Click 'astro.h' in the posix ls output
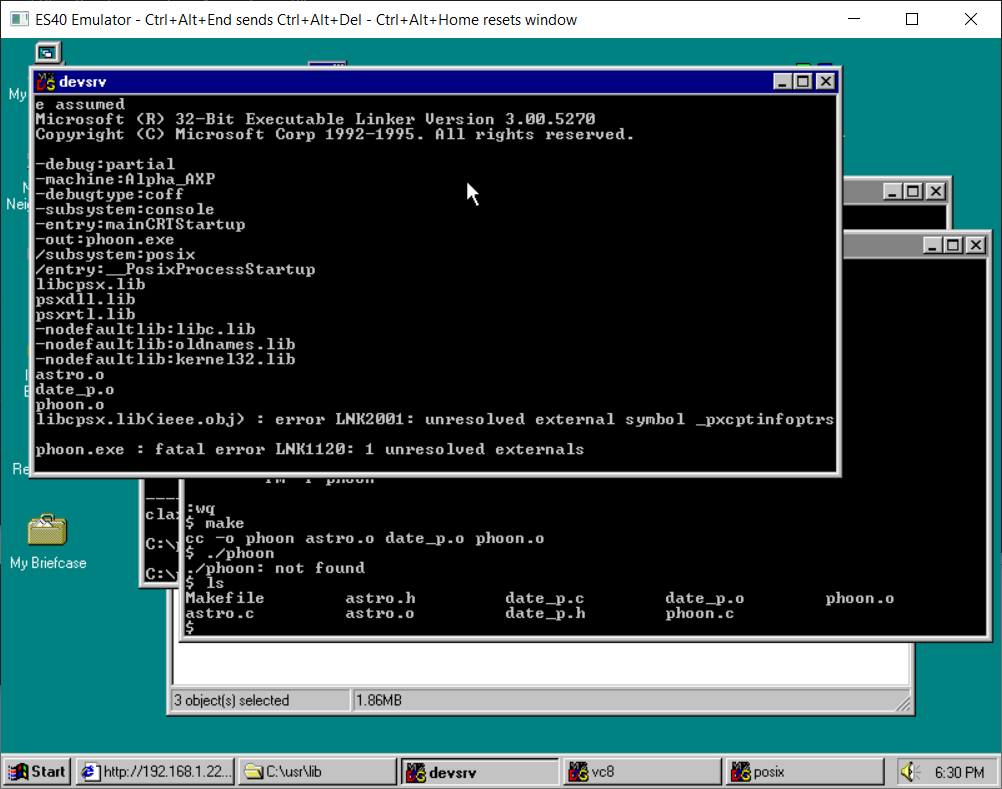Screen dimensions: 1002x789 point(380,599)
